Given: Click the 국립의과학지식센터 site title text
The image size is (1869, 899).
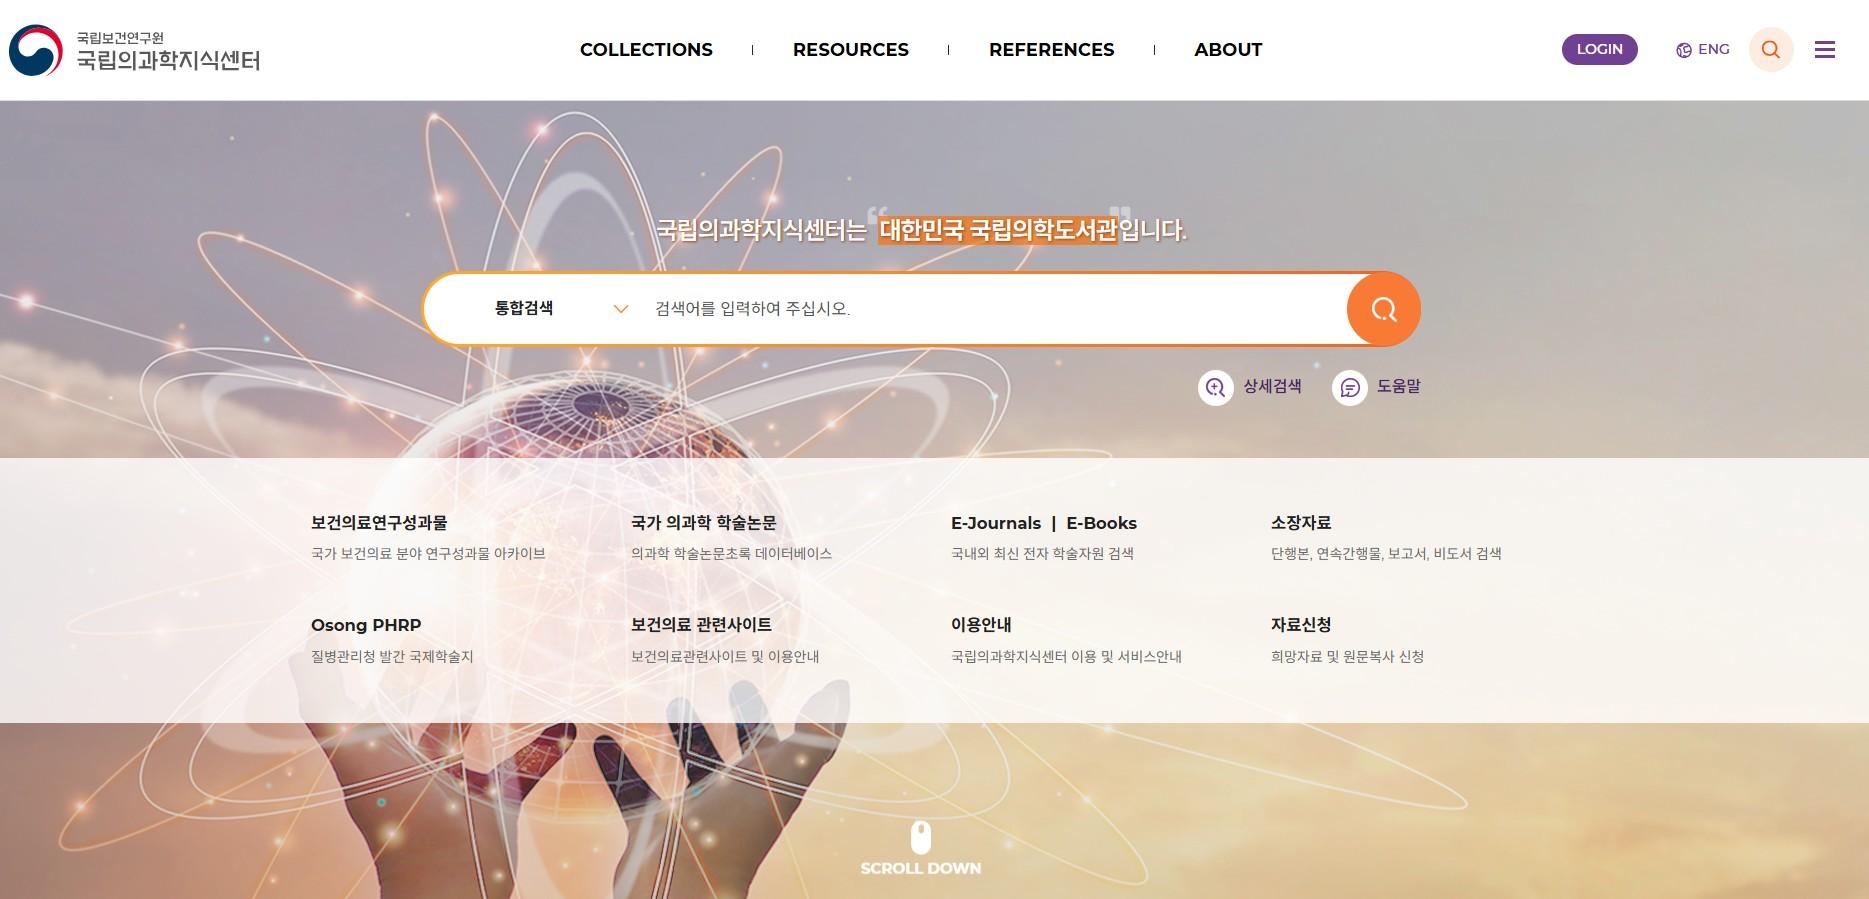Looking at the screenshot, I should (168, 61).
